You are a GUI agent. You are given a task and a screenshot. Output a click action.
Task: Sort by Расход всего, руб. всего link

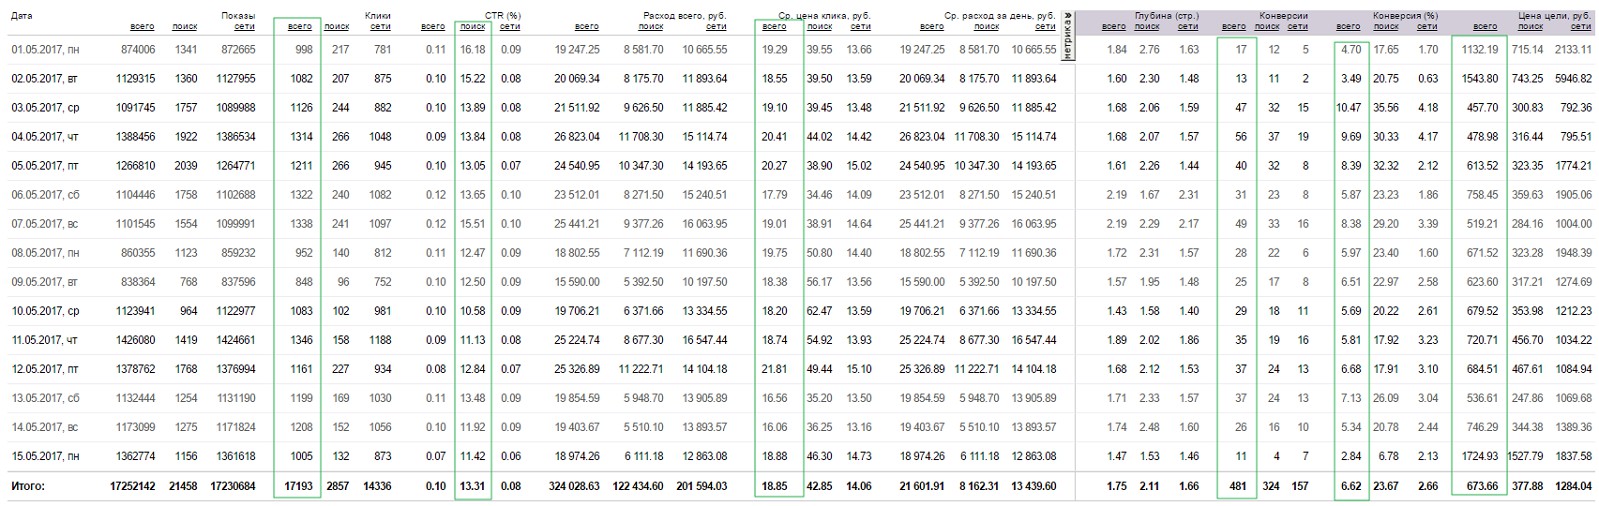click(587, 27)
